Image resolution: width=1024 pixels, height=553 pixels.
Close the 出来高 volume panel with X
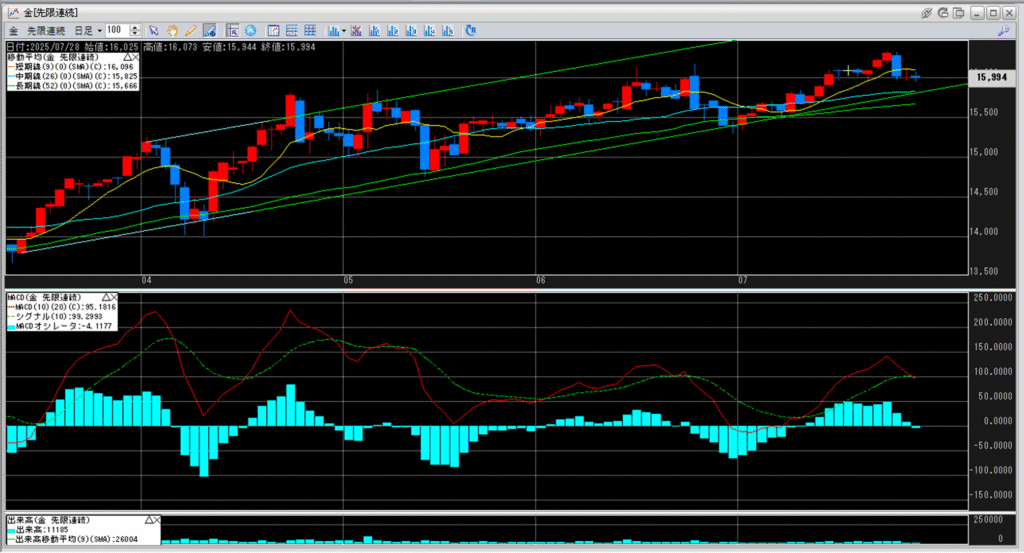click(155, 521)
